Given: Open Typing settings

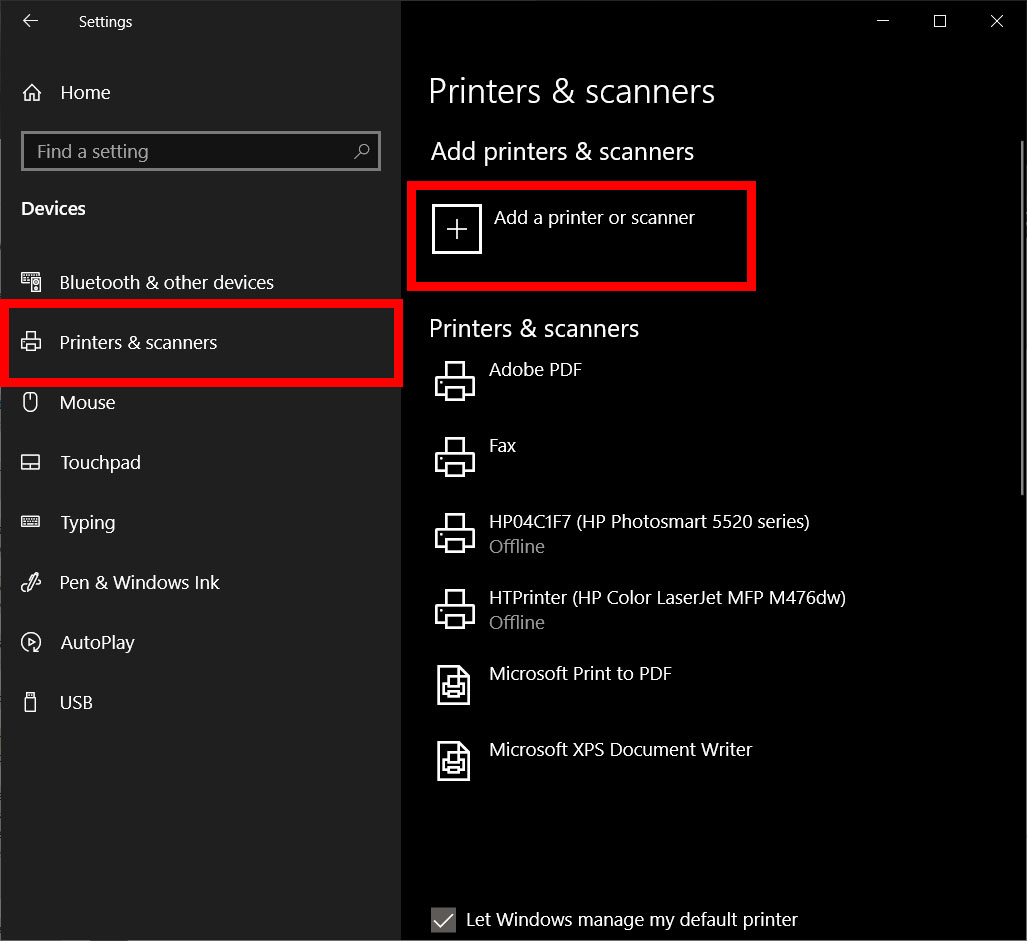Looking at the screenshot, I should point(87,523).
